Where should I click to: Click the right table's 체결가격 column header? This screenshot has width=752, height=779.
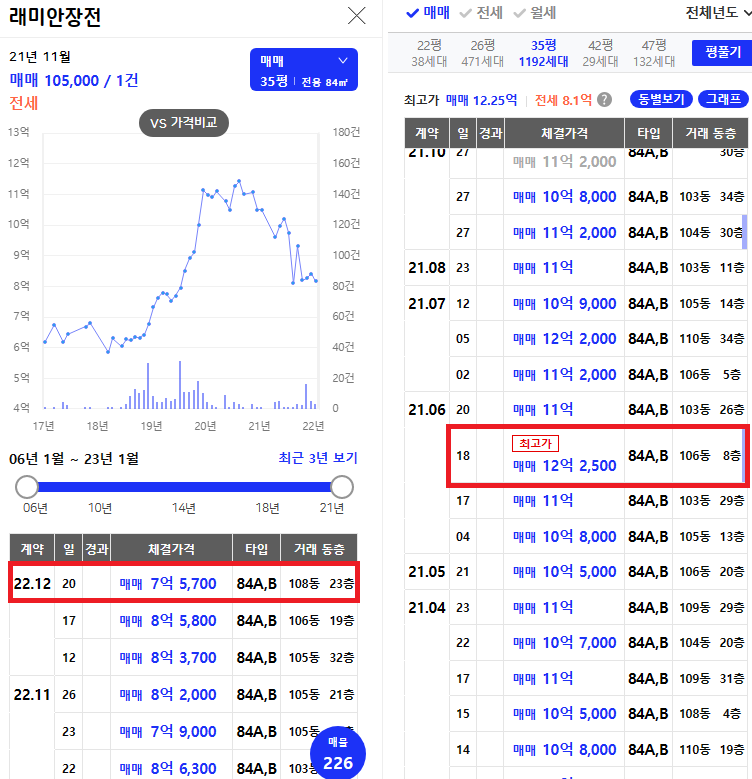(564, 133)
